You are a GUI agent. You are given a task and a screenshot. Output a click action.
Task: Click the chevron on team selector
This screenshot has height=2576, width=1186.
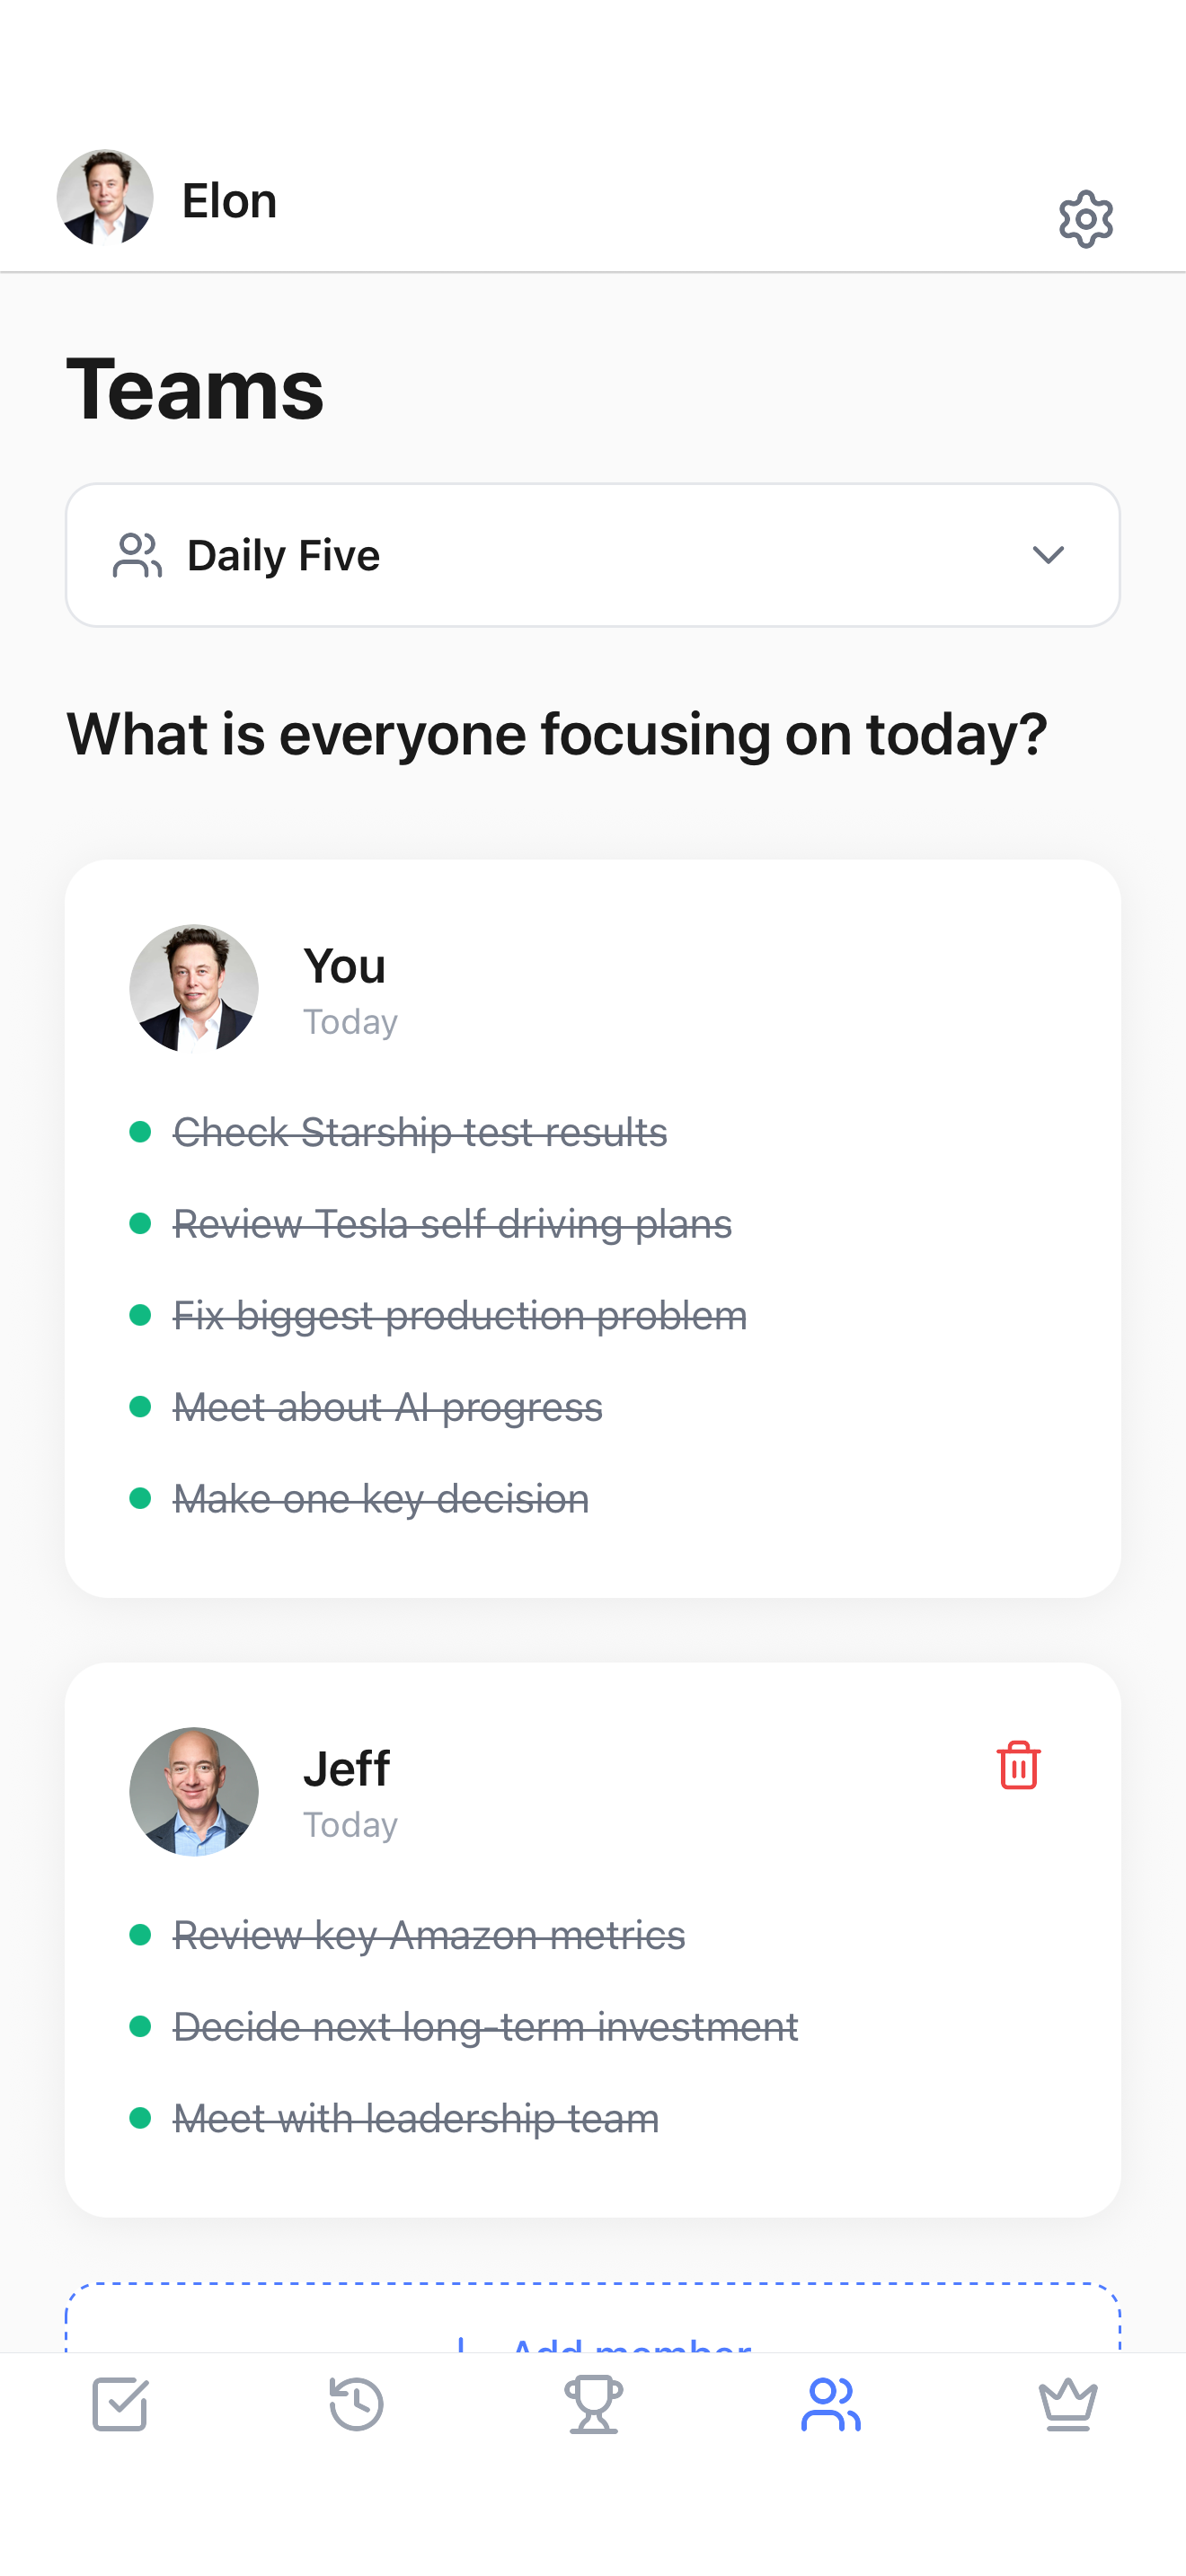pyautogui.click(x=1048, y=555)
